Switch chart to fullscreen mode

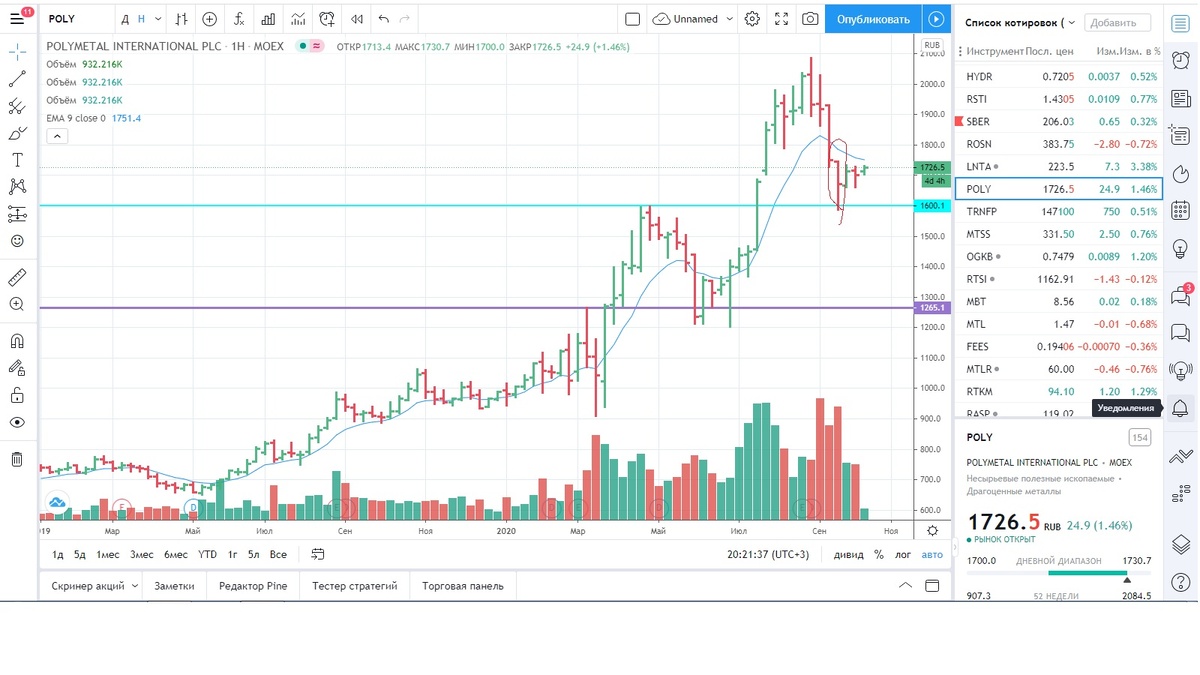tap(781, 19)
